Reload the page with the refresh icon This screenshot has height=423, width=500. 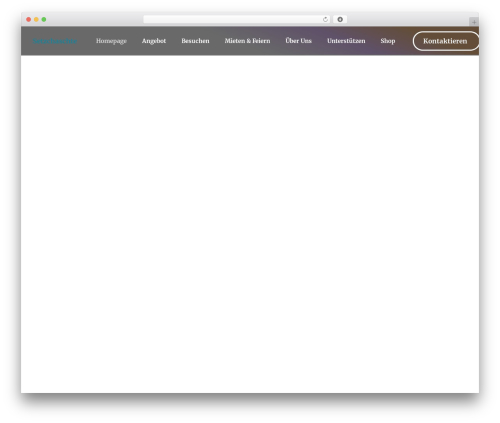325,19
